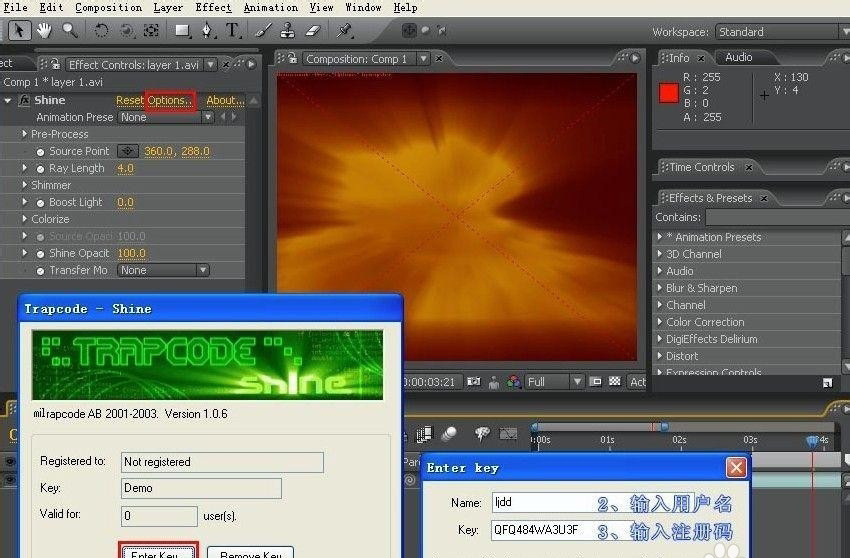Open the Effect menu
Screen dimensions: 850x558
[x=213, y=8]
